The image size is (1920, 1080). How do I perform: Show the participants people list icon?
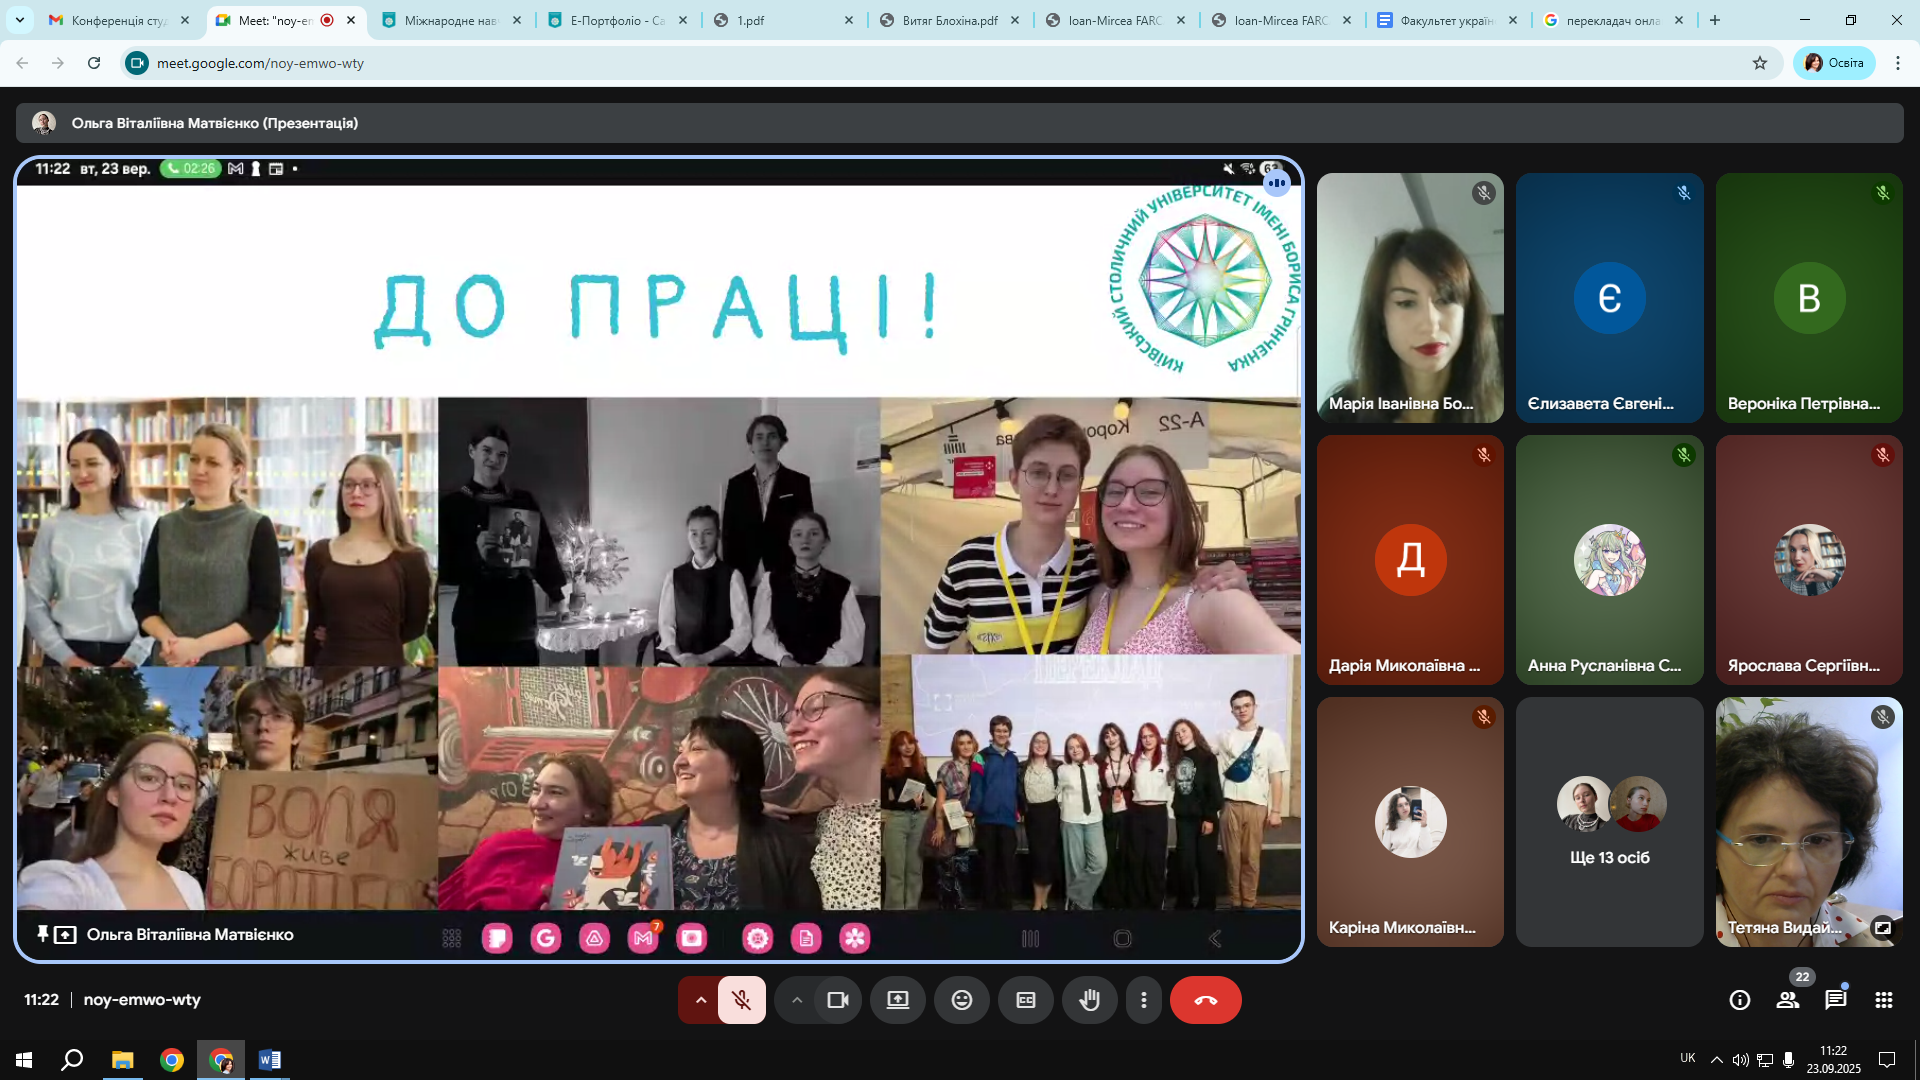(1787, 1000)
